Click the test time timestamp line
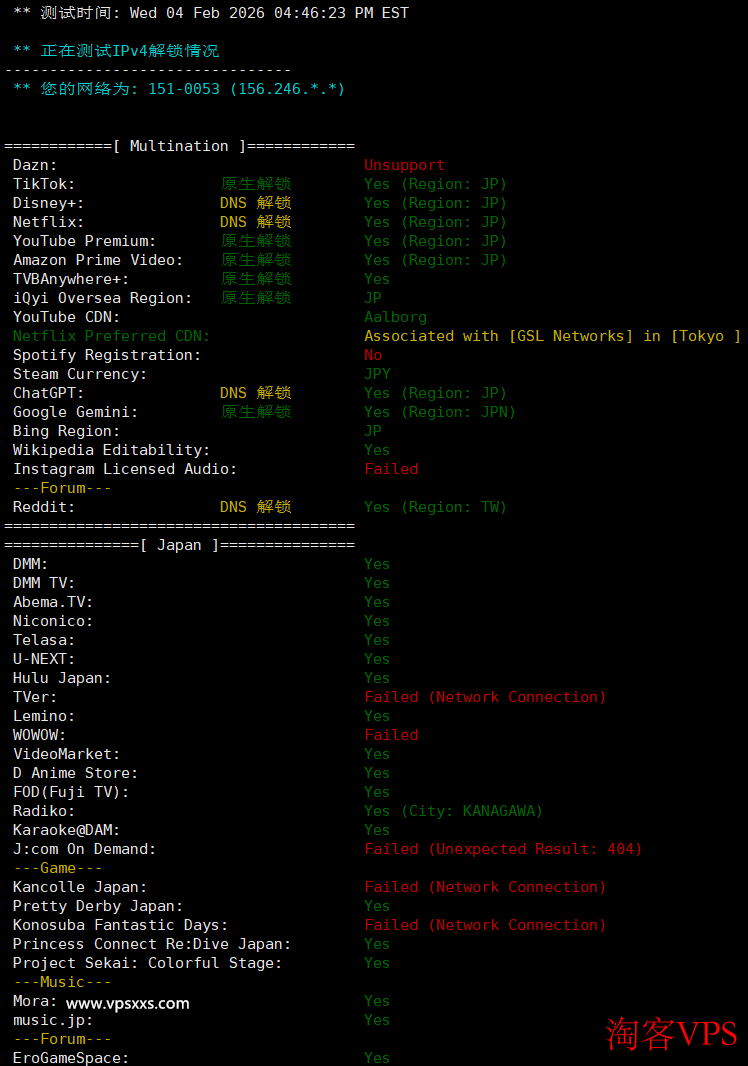748x1066 pixels. (211, 13)
